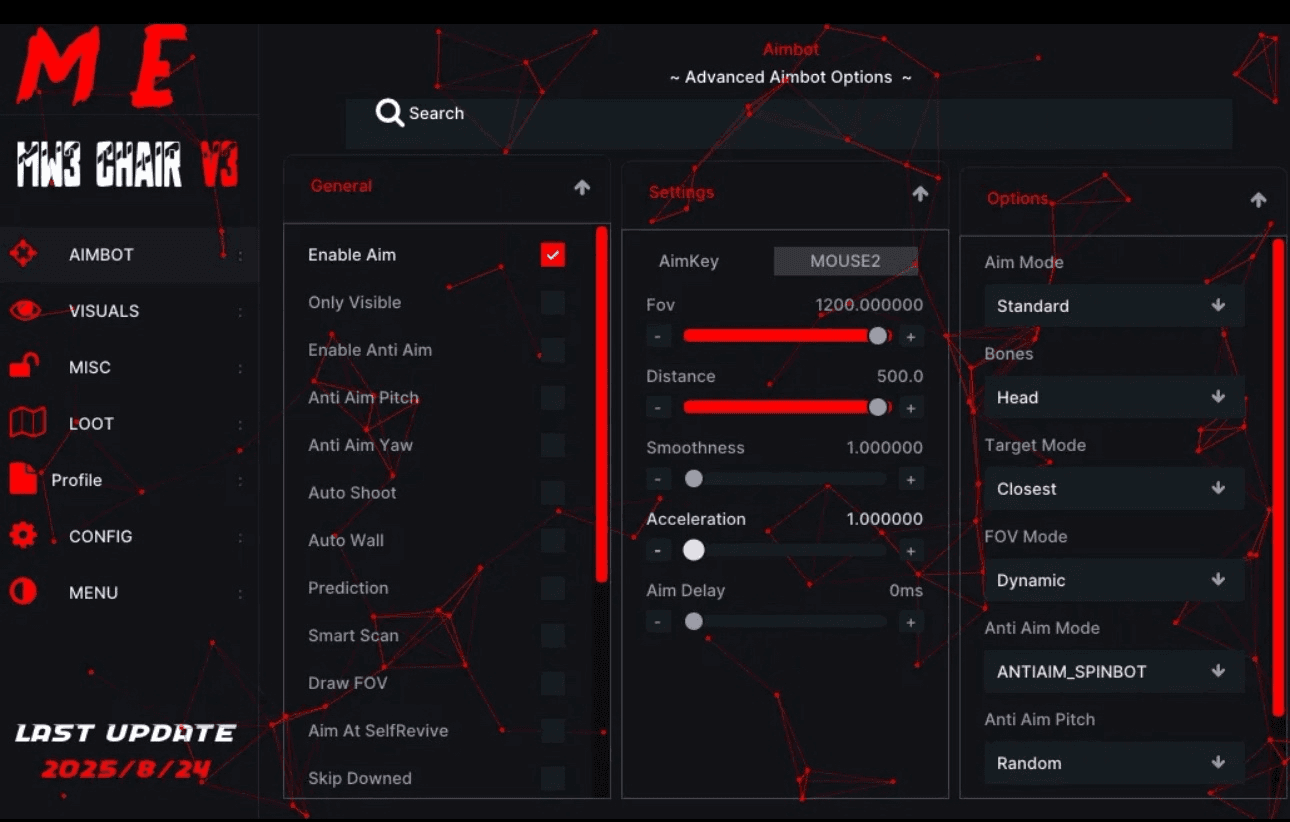The image size is (1290, 822).
Task: Expand the Target Mode dropdown showing Closest
Action: pyautogui.click(x=1114, y=489)
